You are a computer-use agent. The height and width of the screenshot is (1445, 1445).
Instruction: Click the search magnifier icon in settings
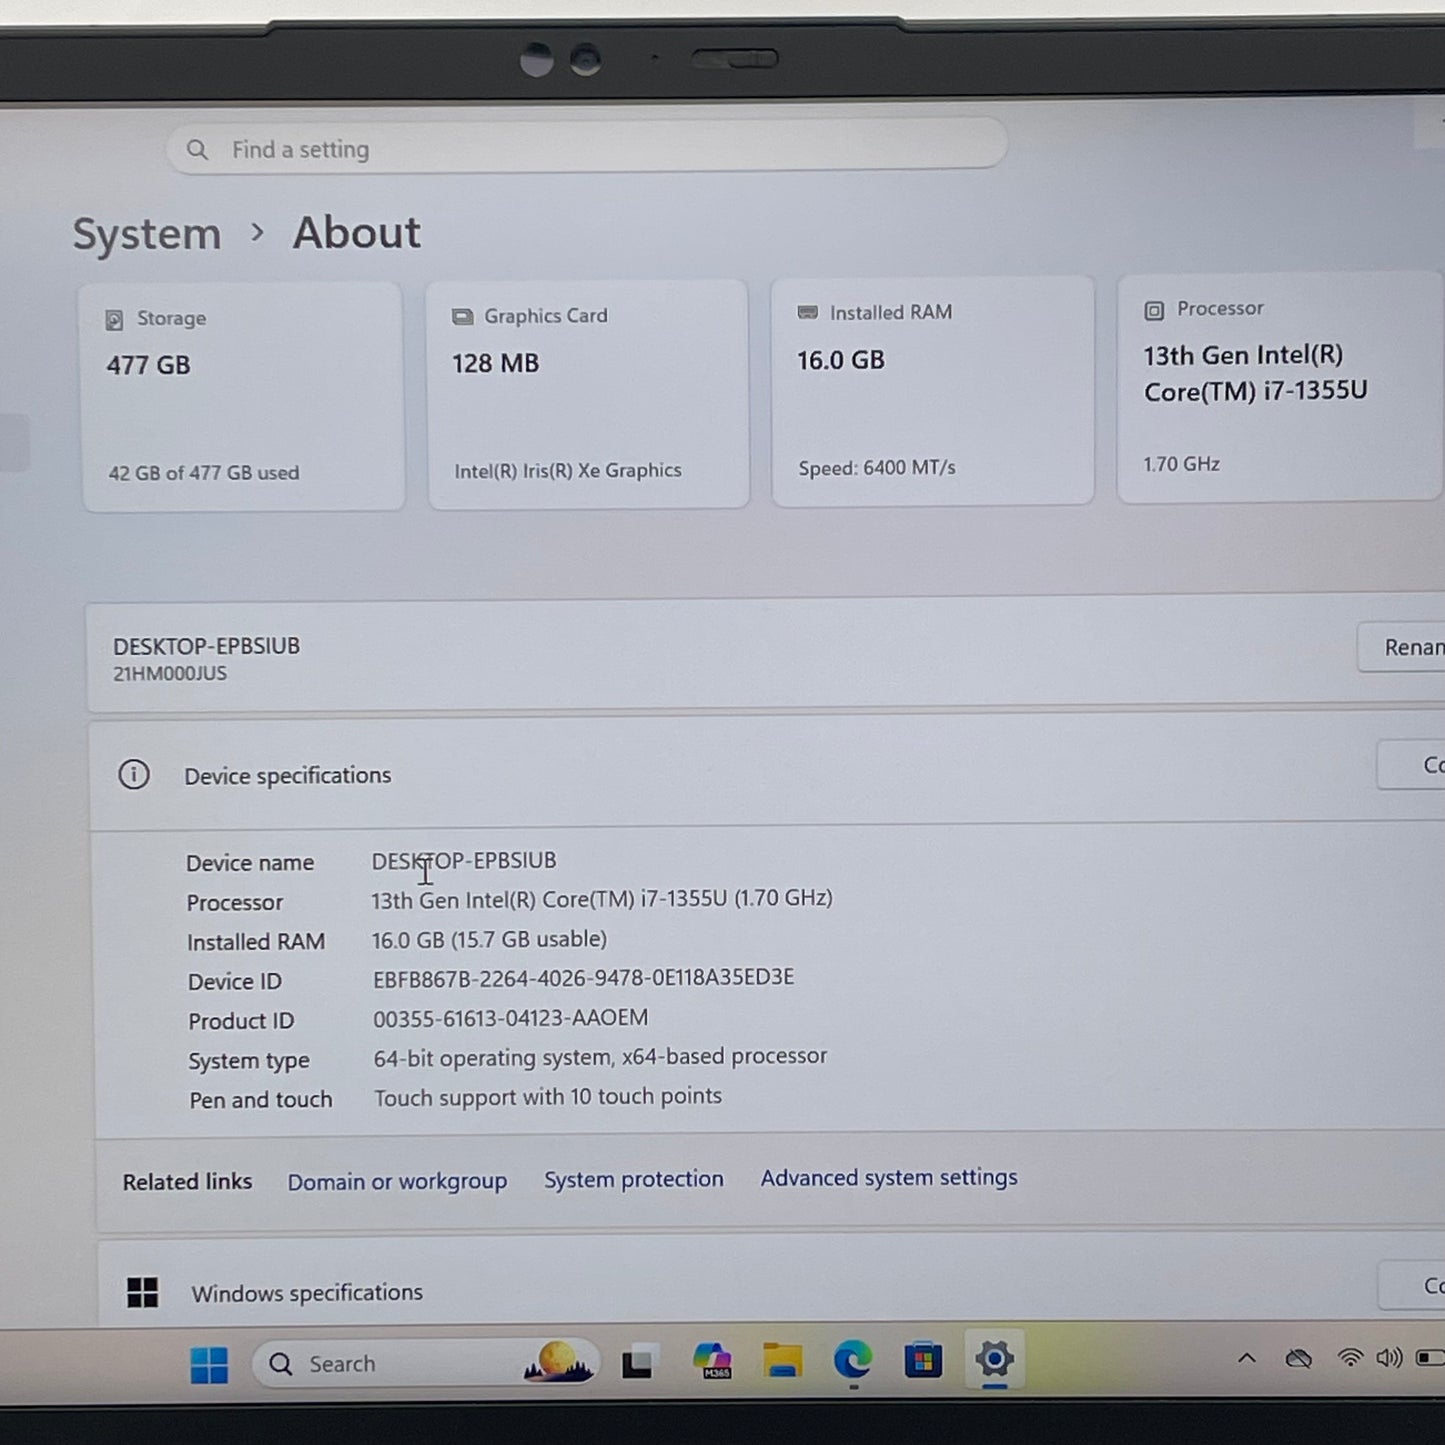tap(198, 150)
